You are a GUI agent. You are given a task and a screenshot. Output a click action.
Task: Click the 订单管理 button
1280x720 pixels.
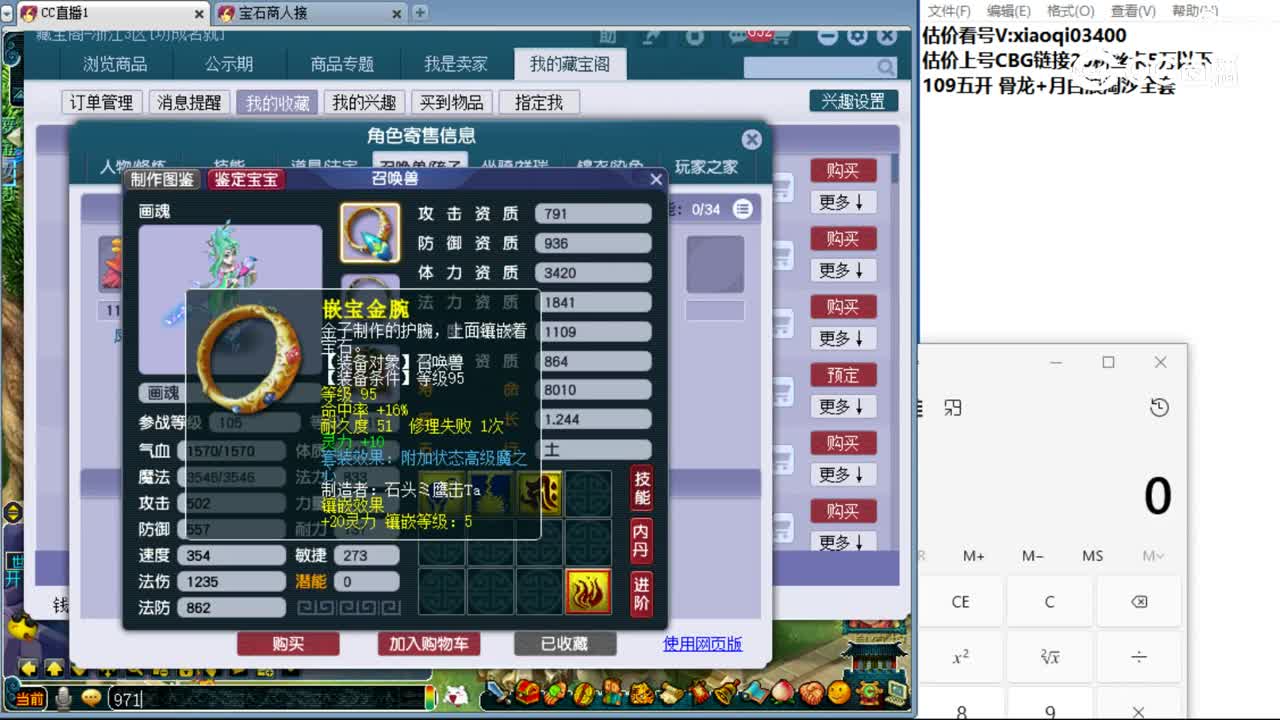[102, 102]
